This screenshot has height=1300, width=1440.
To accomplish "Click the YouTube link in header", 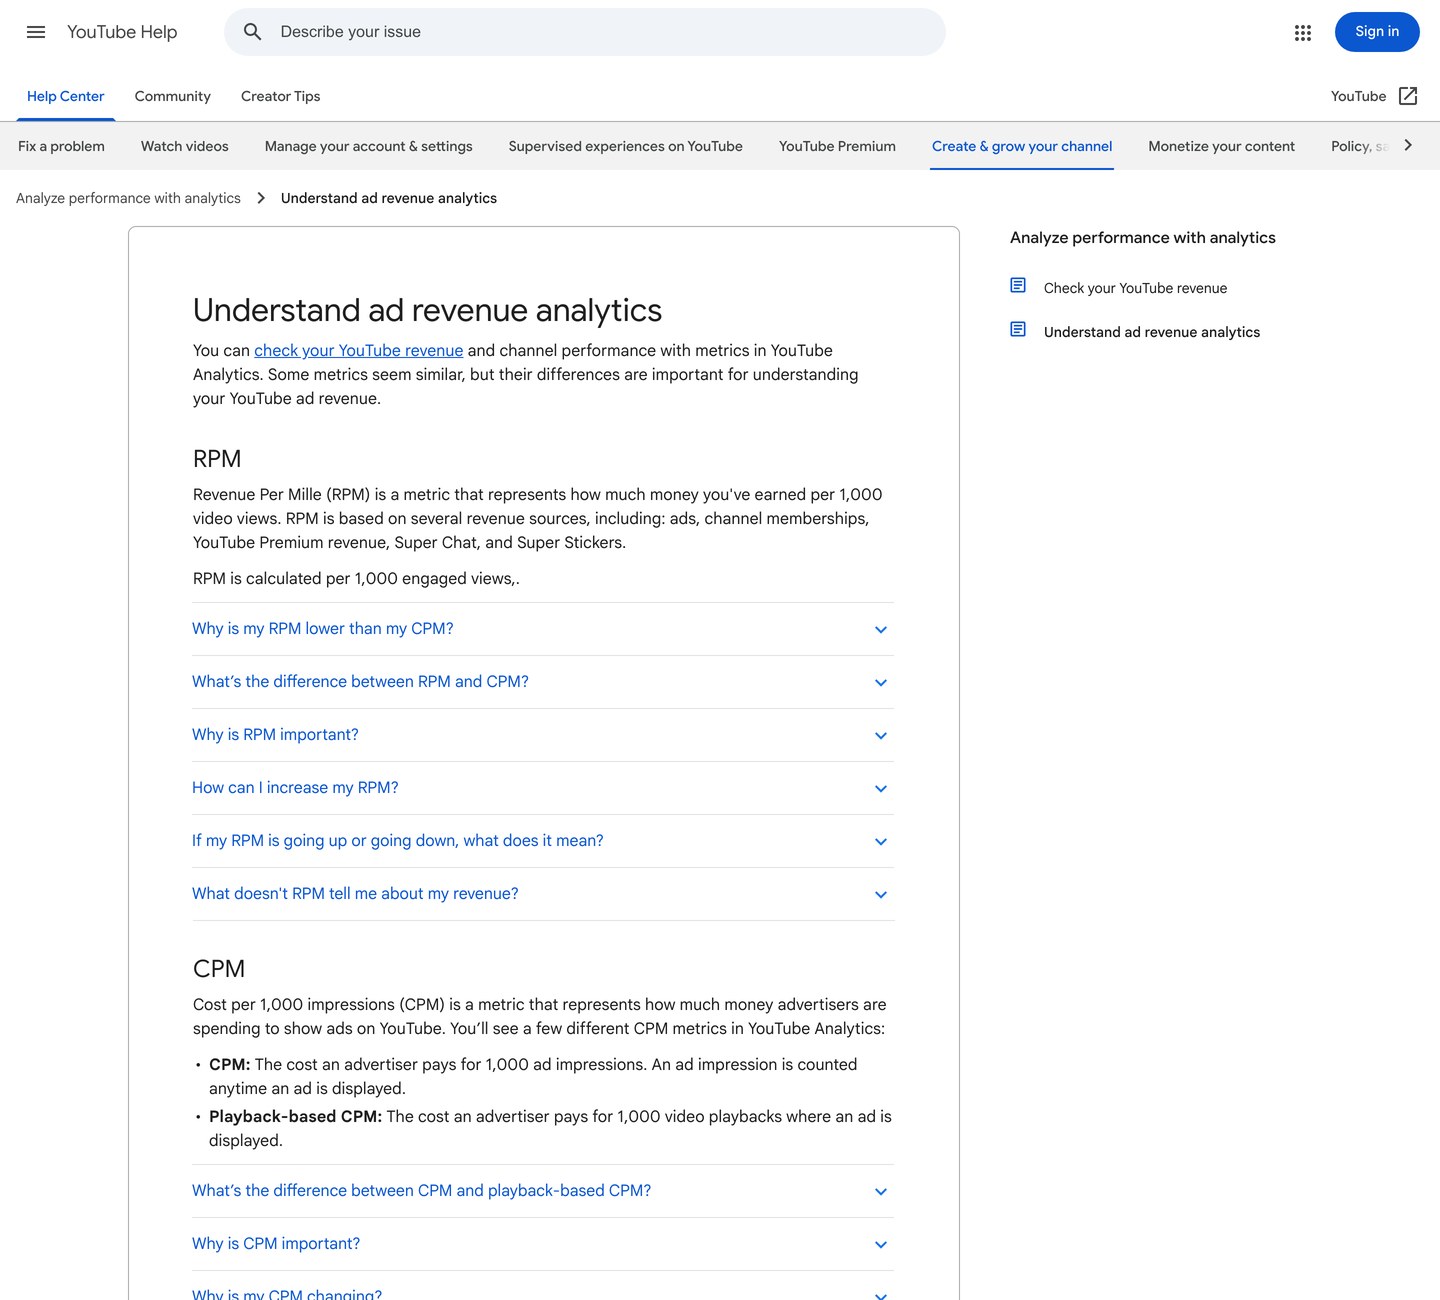I will click(x=1358, y=96).
